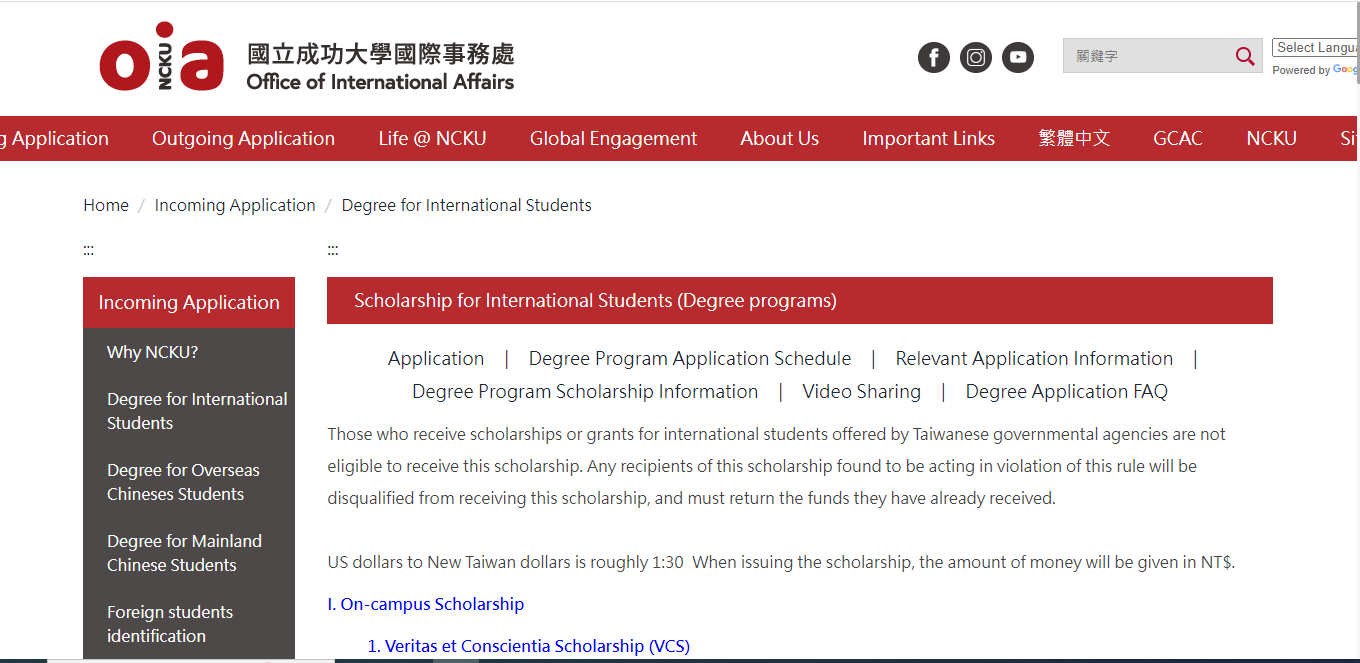The height and width of the screenshot is (663, 1360).
Task: Open the Degree Program Application Schedule link
Action: [x=689, y=359]
